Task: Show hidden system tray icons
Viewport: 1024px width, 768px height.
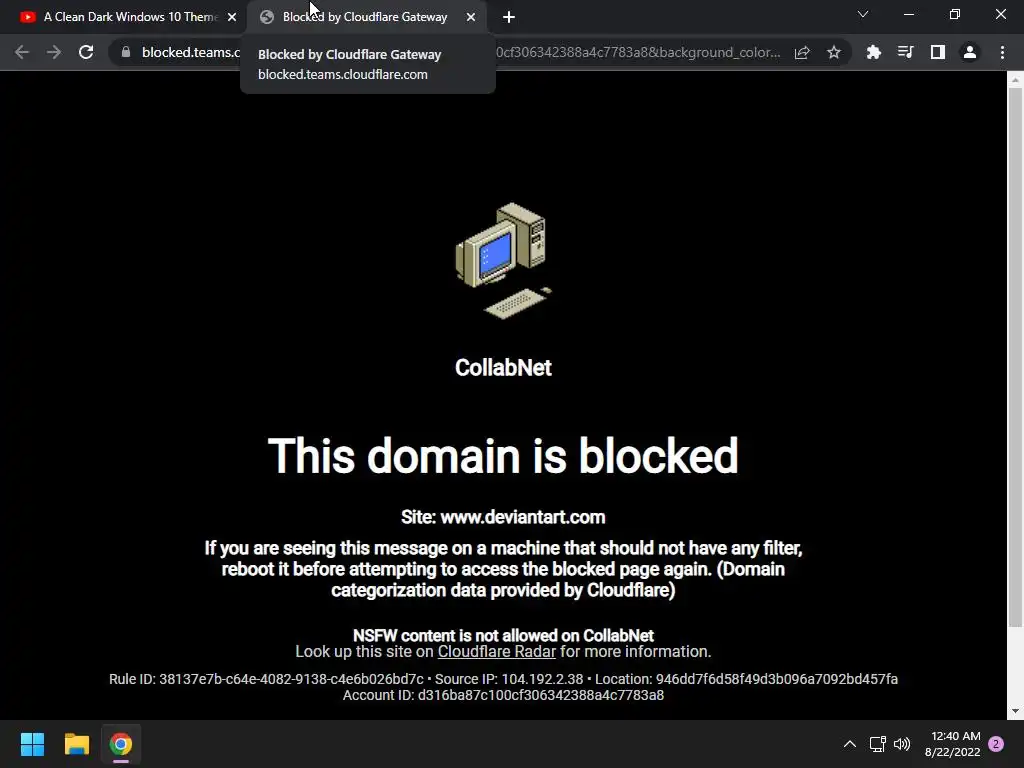Action: (850, 744)
